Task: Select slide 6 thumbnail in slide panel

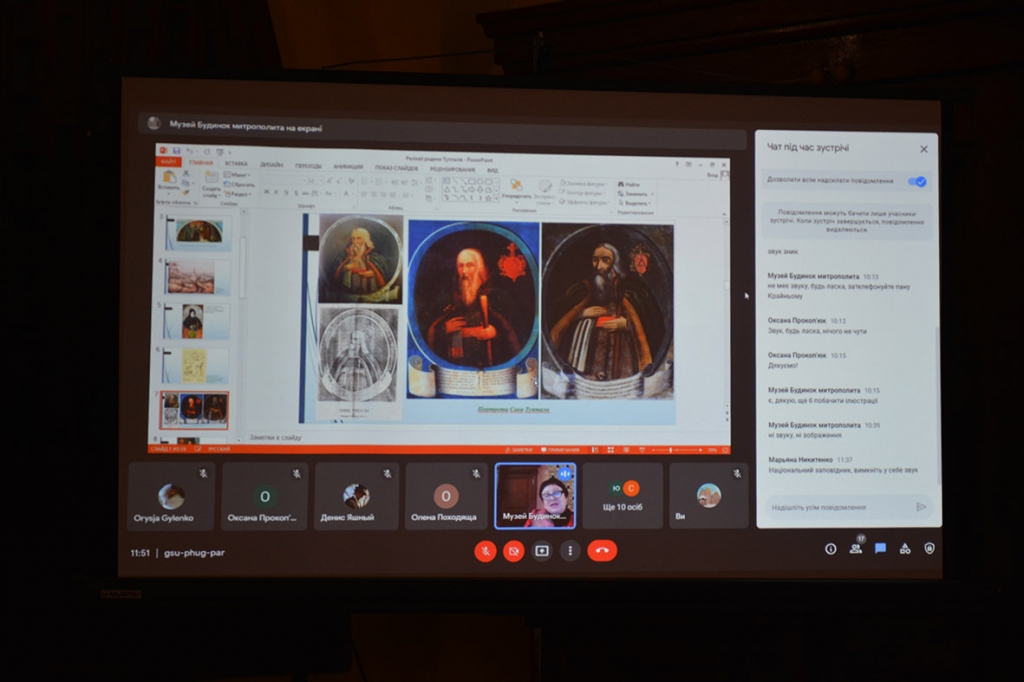Action: click(x=195, y=366)
